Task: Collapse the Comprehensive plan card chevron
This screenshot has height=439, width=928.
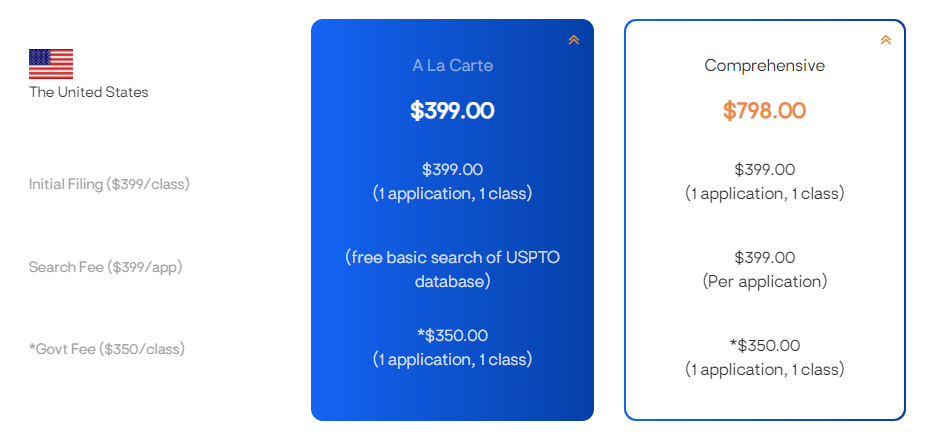Action: [885, 40]
